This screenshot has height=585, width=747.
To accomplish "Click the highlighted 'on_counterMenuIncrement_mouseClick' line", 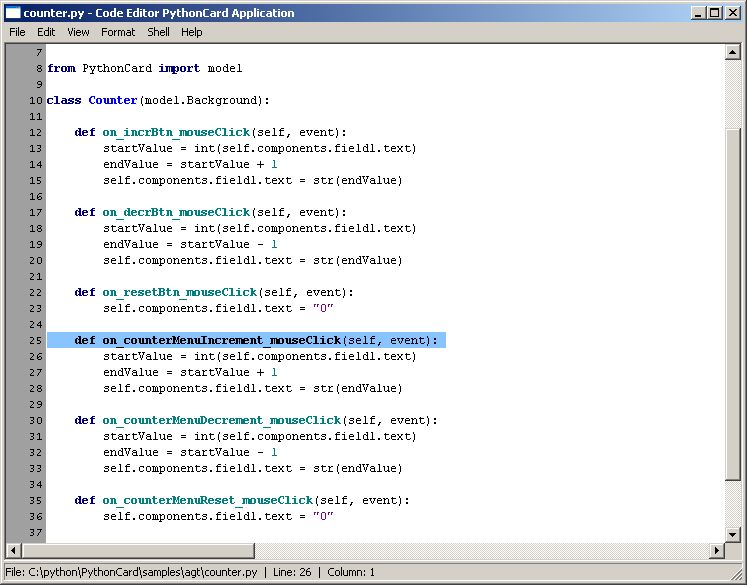I will coord(246,340).
